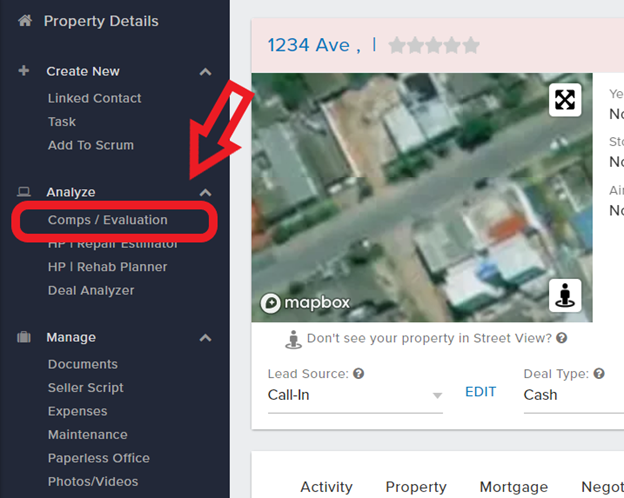Open the Lead Source Call-In dropdown

pyautogui.click(x=355, y=395)
